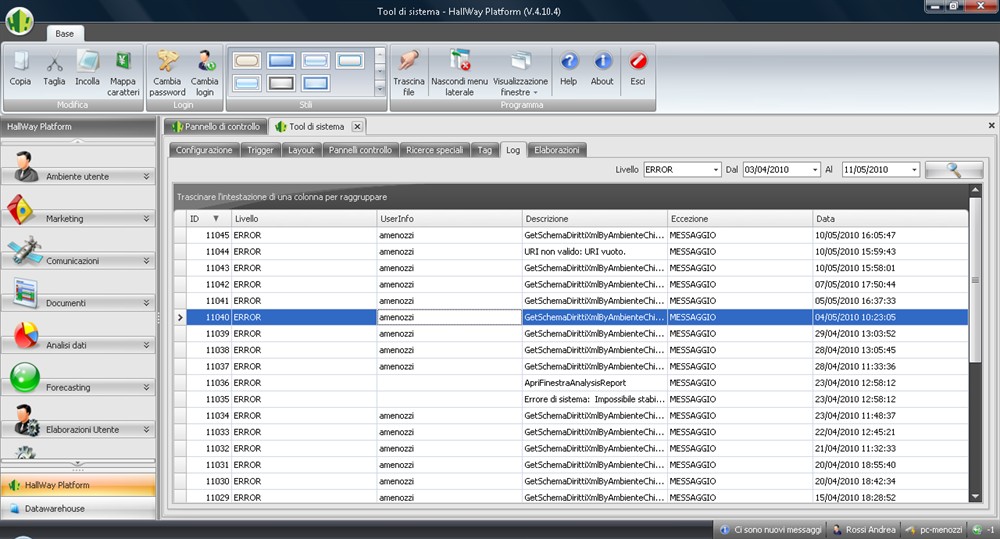Click the new messages info icon in status bar
1000x539 pixels.
(x=724, y=530)
